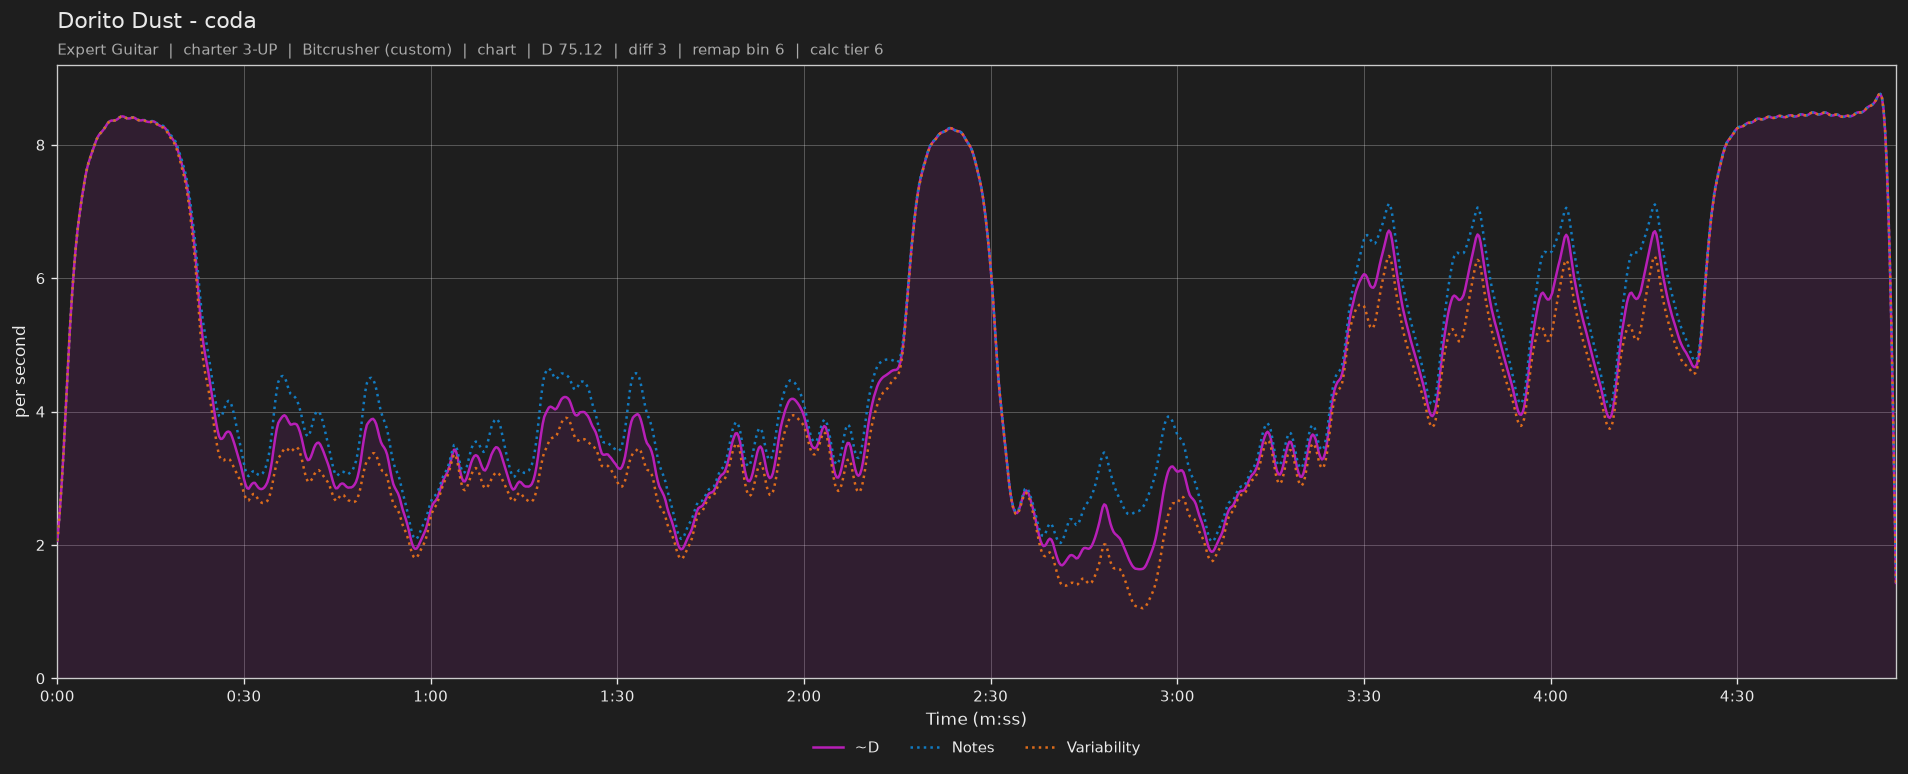This screenshot has width=1908, height=774.
Task: Click the chart title 'Dorito Dust - coda'
Action: coord(157,20)
